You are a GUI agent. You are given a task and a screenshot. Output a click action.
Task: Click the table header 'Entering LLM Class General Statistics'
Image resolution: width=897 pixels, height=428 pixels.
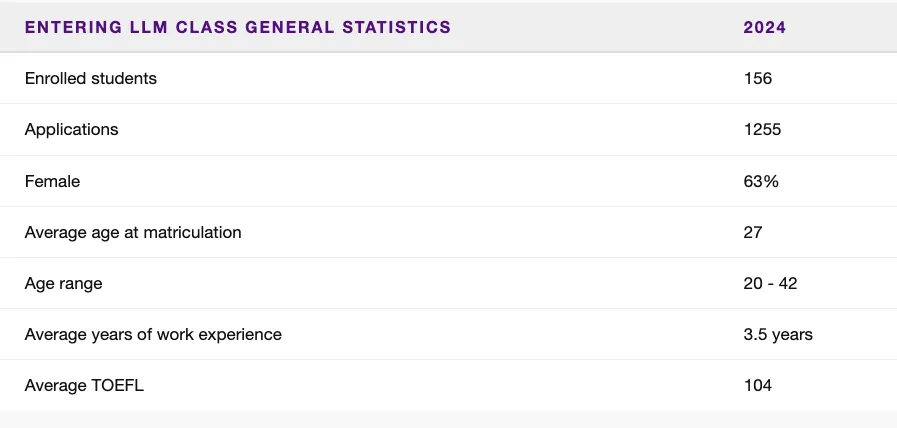[x=238, y=27]
